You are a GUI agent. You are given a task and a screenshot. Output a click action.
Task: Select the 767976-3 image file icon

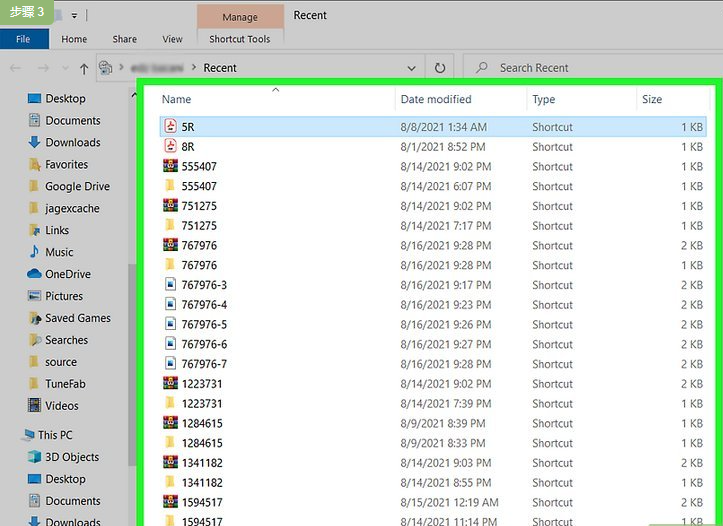pos(171,284)
